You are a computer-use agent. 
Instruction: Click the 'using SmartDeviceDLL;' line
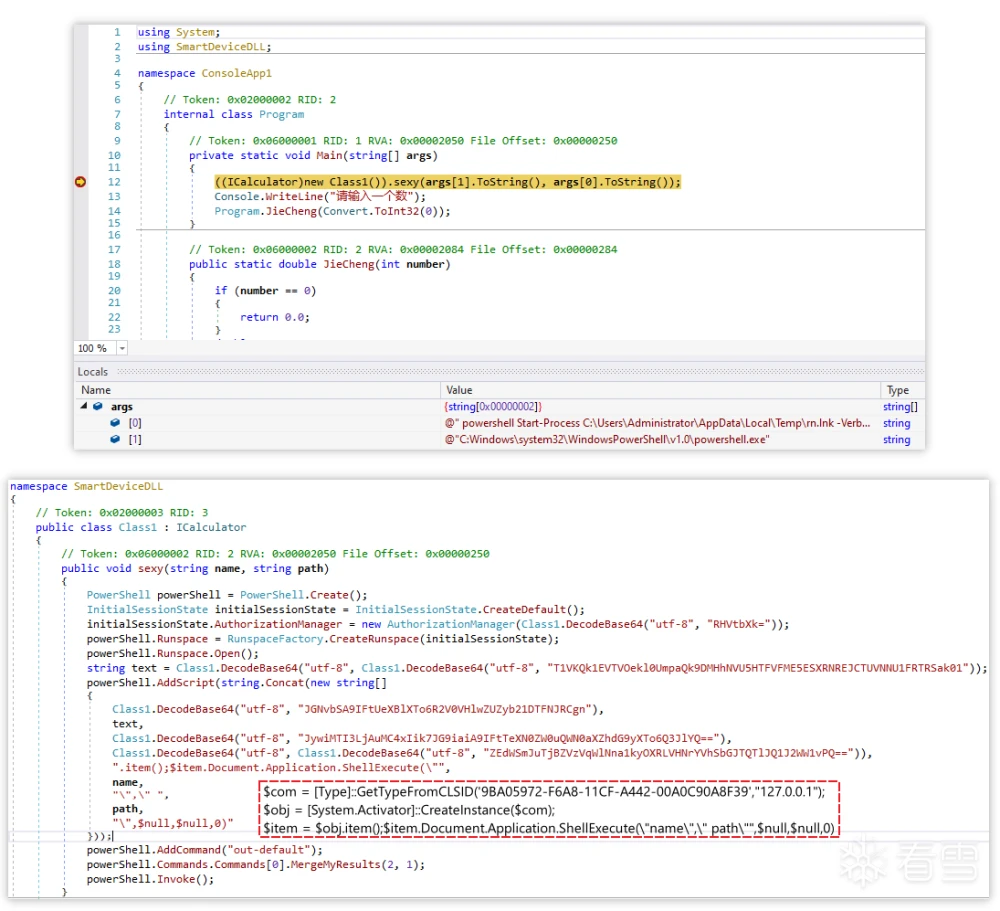click(x=205, y=47)
